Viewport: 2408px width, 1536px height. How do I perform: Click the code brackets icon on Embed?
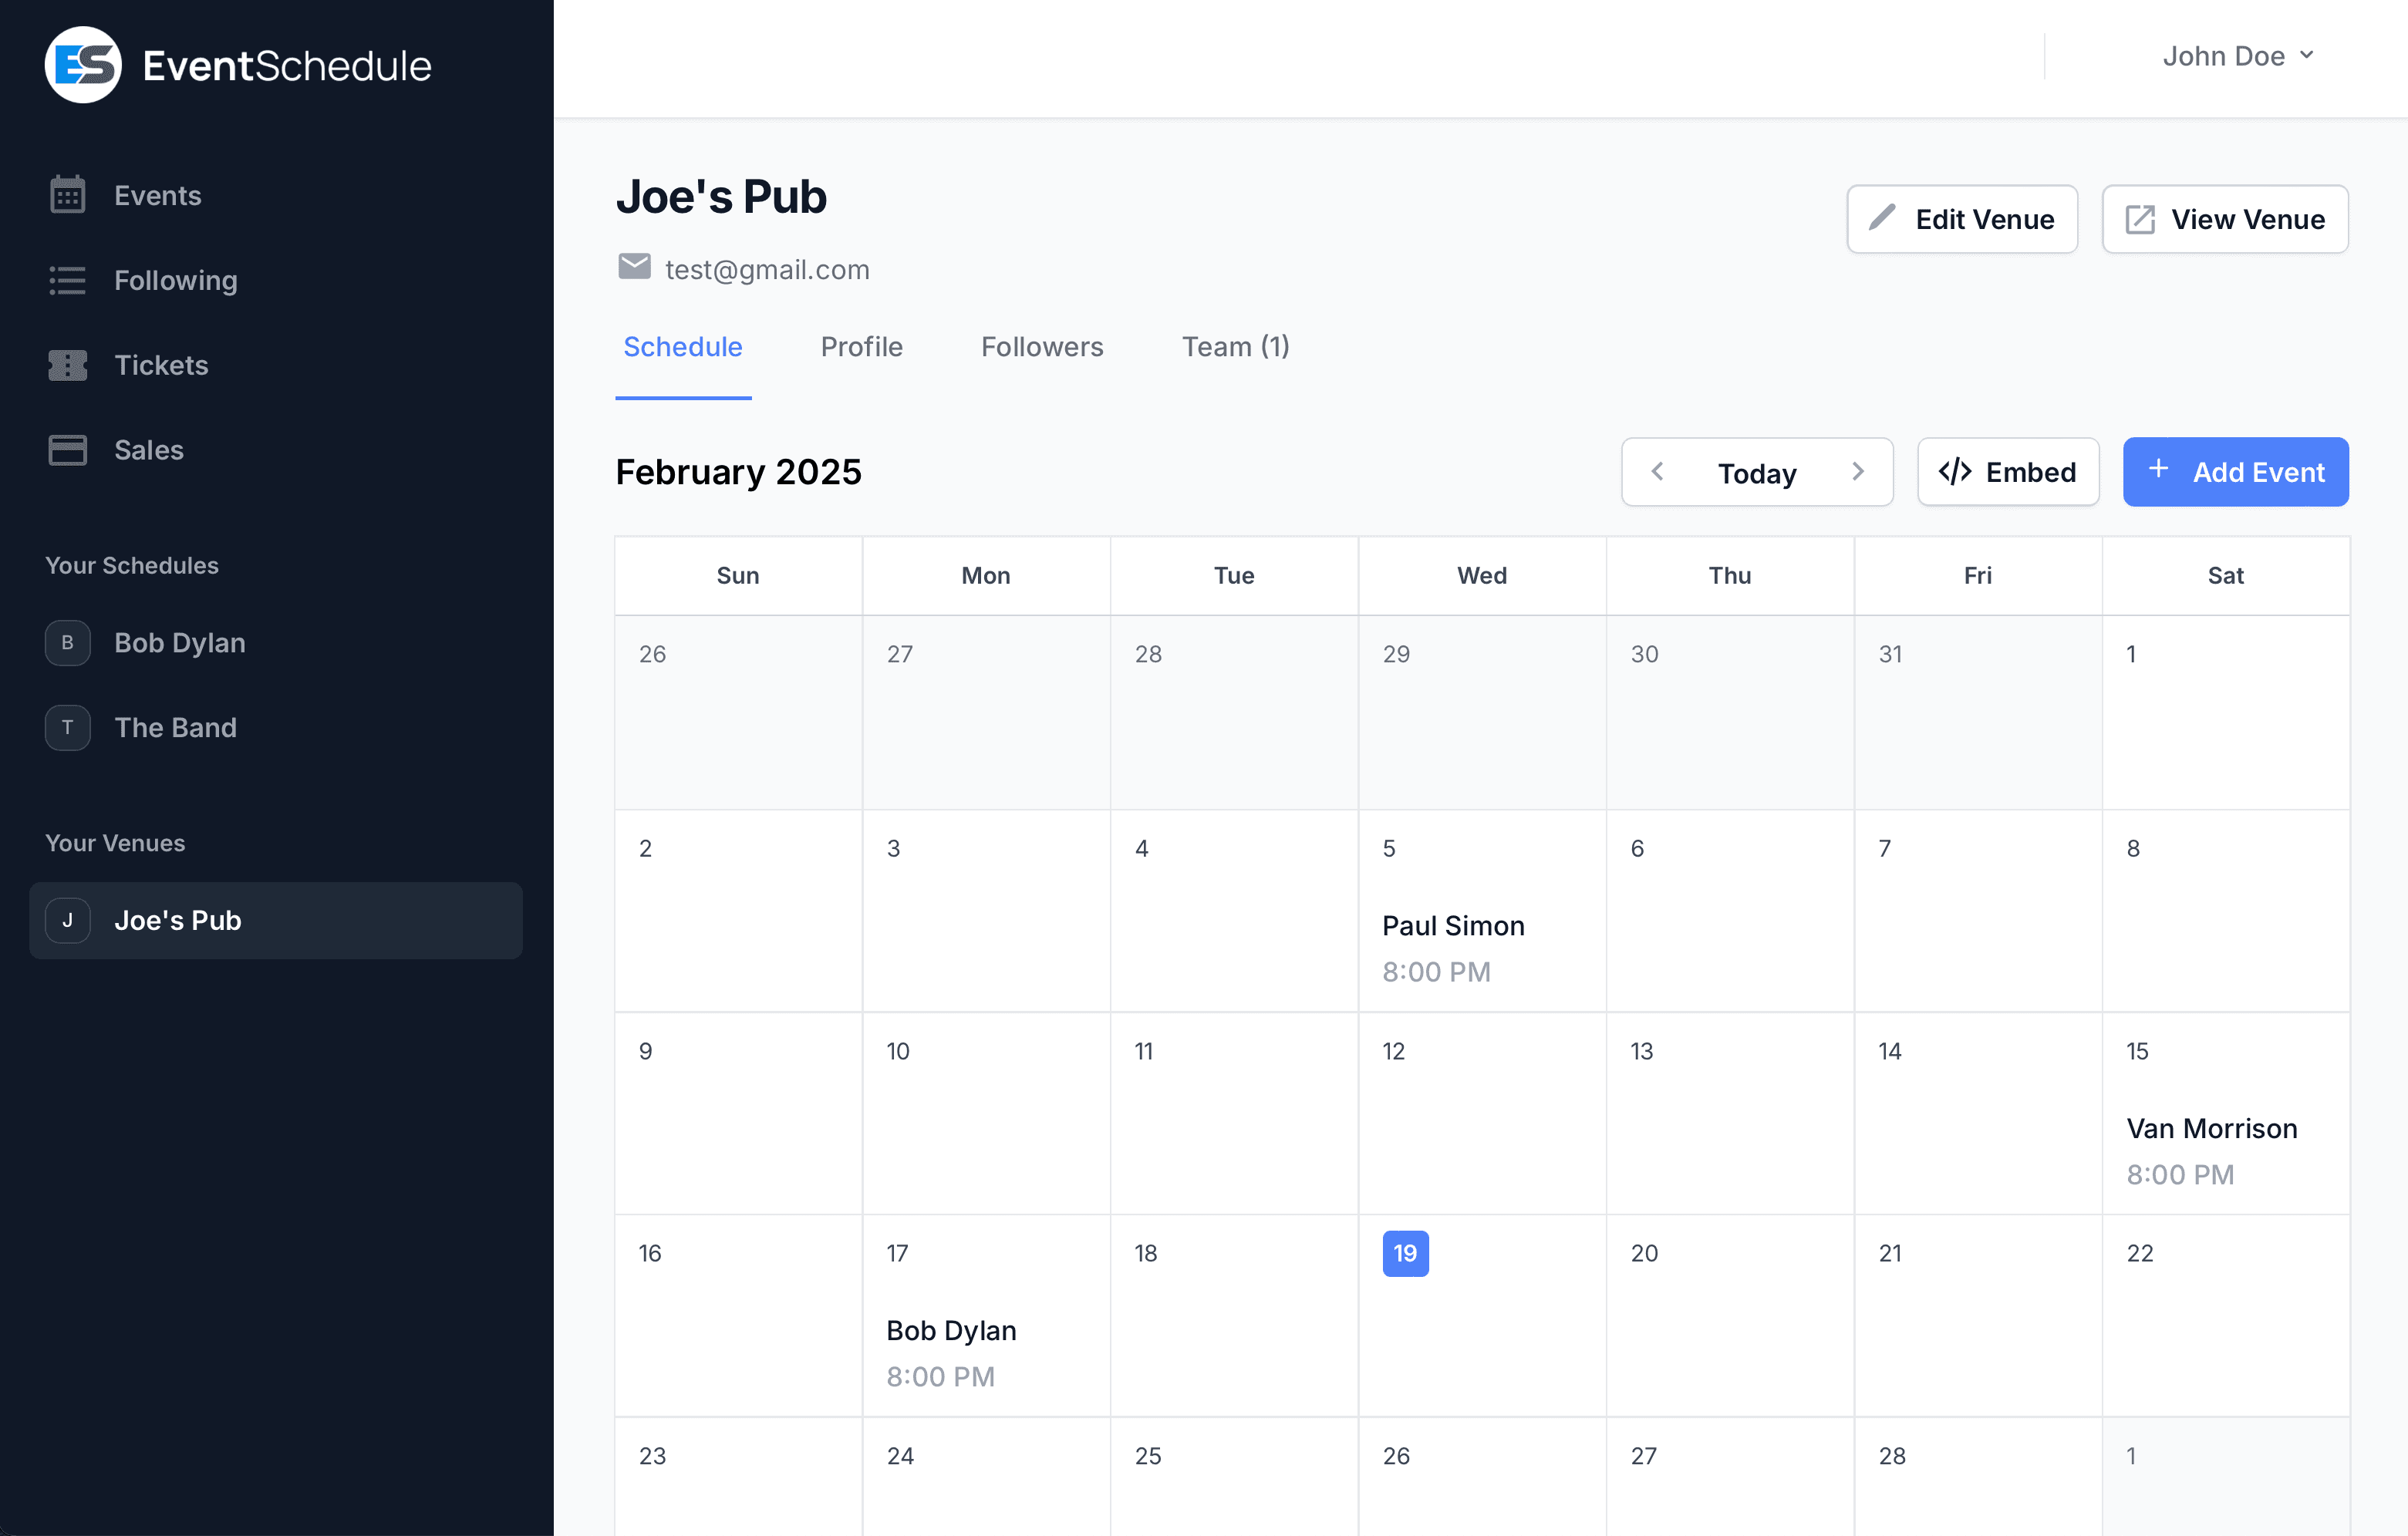coord(1955,471)
